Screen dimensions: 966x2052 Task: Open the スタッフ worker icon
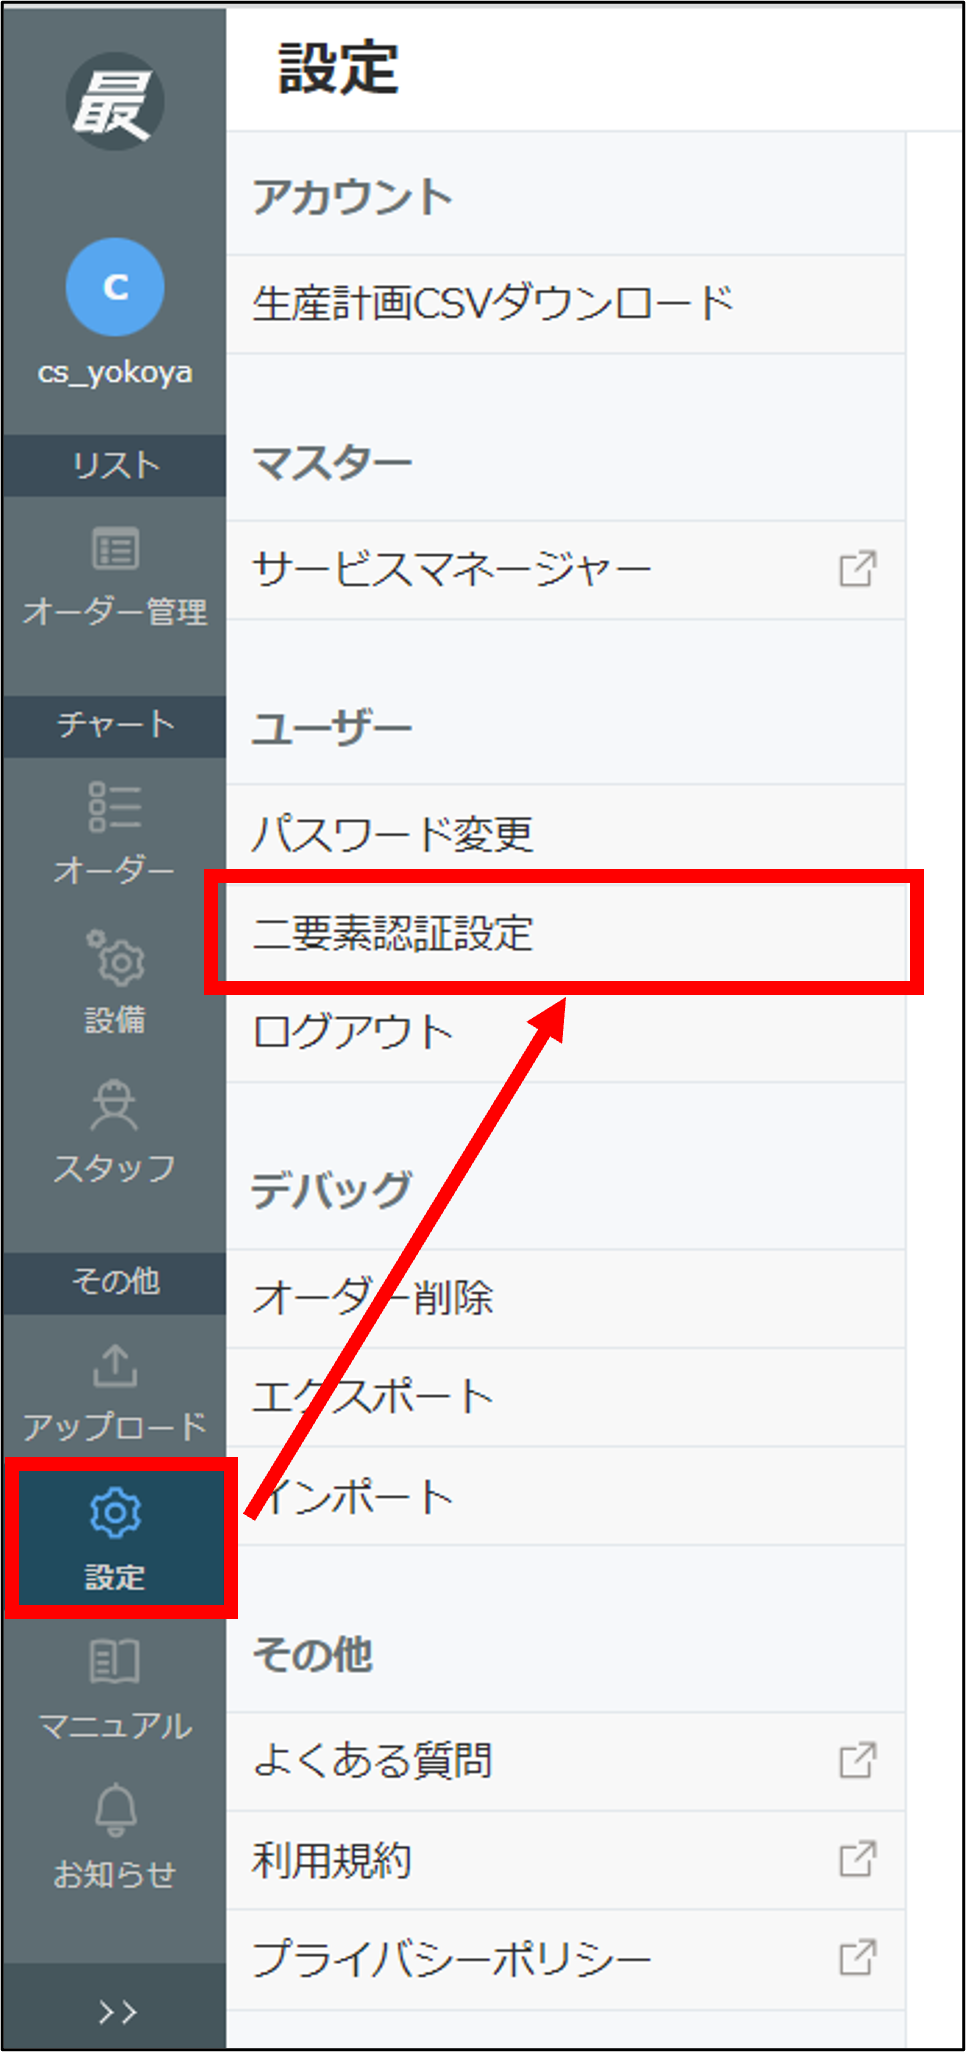point(115,1104)
